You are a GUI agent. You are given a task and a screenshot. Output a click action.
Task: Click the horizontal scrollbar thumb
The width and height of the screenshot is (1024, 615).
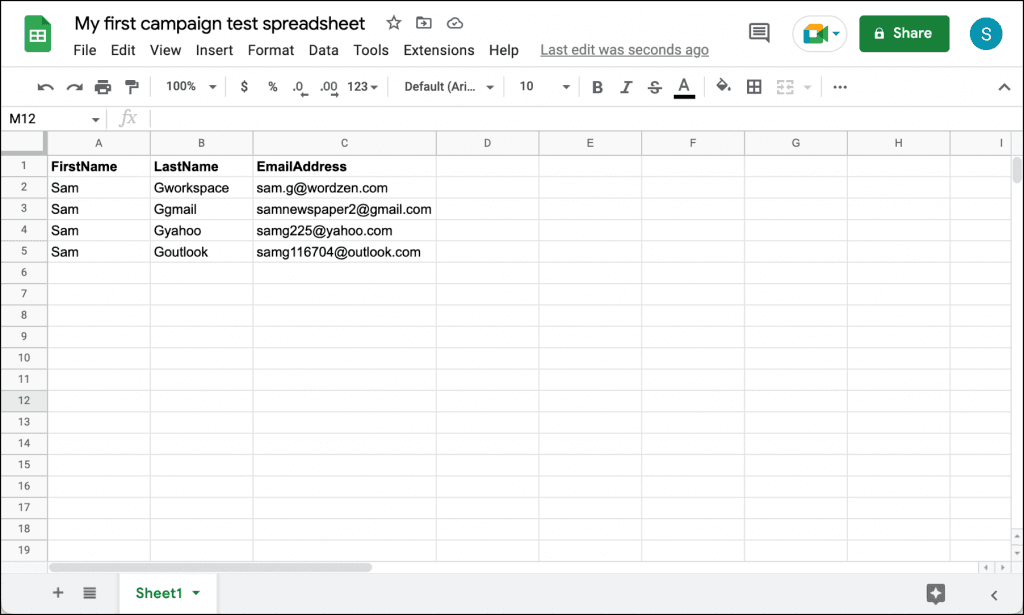click(210, 567)
